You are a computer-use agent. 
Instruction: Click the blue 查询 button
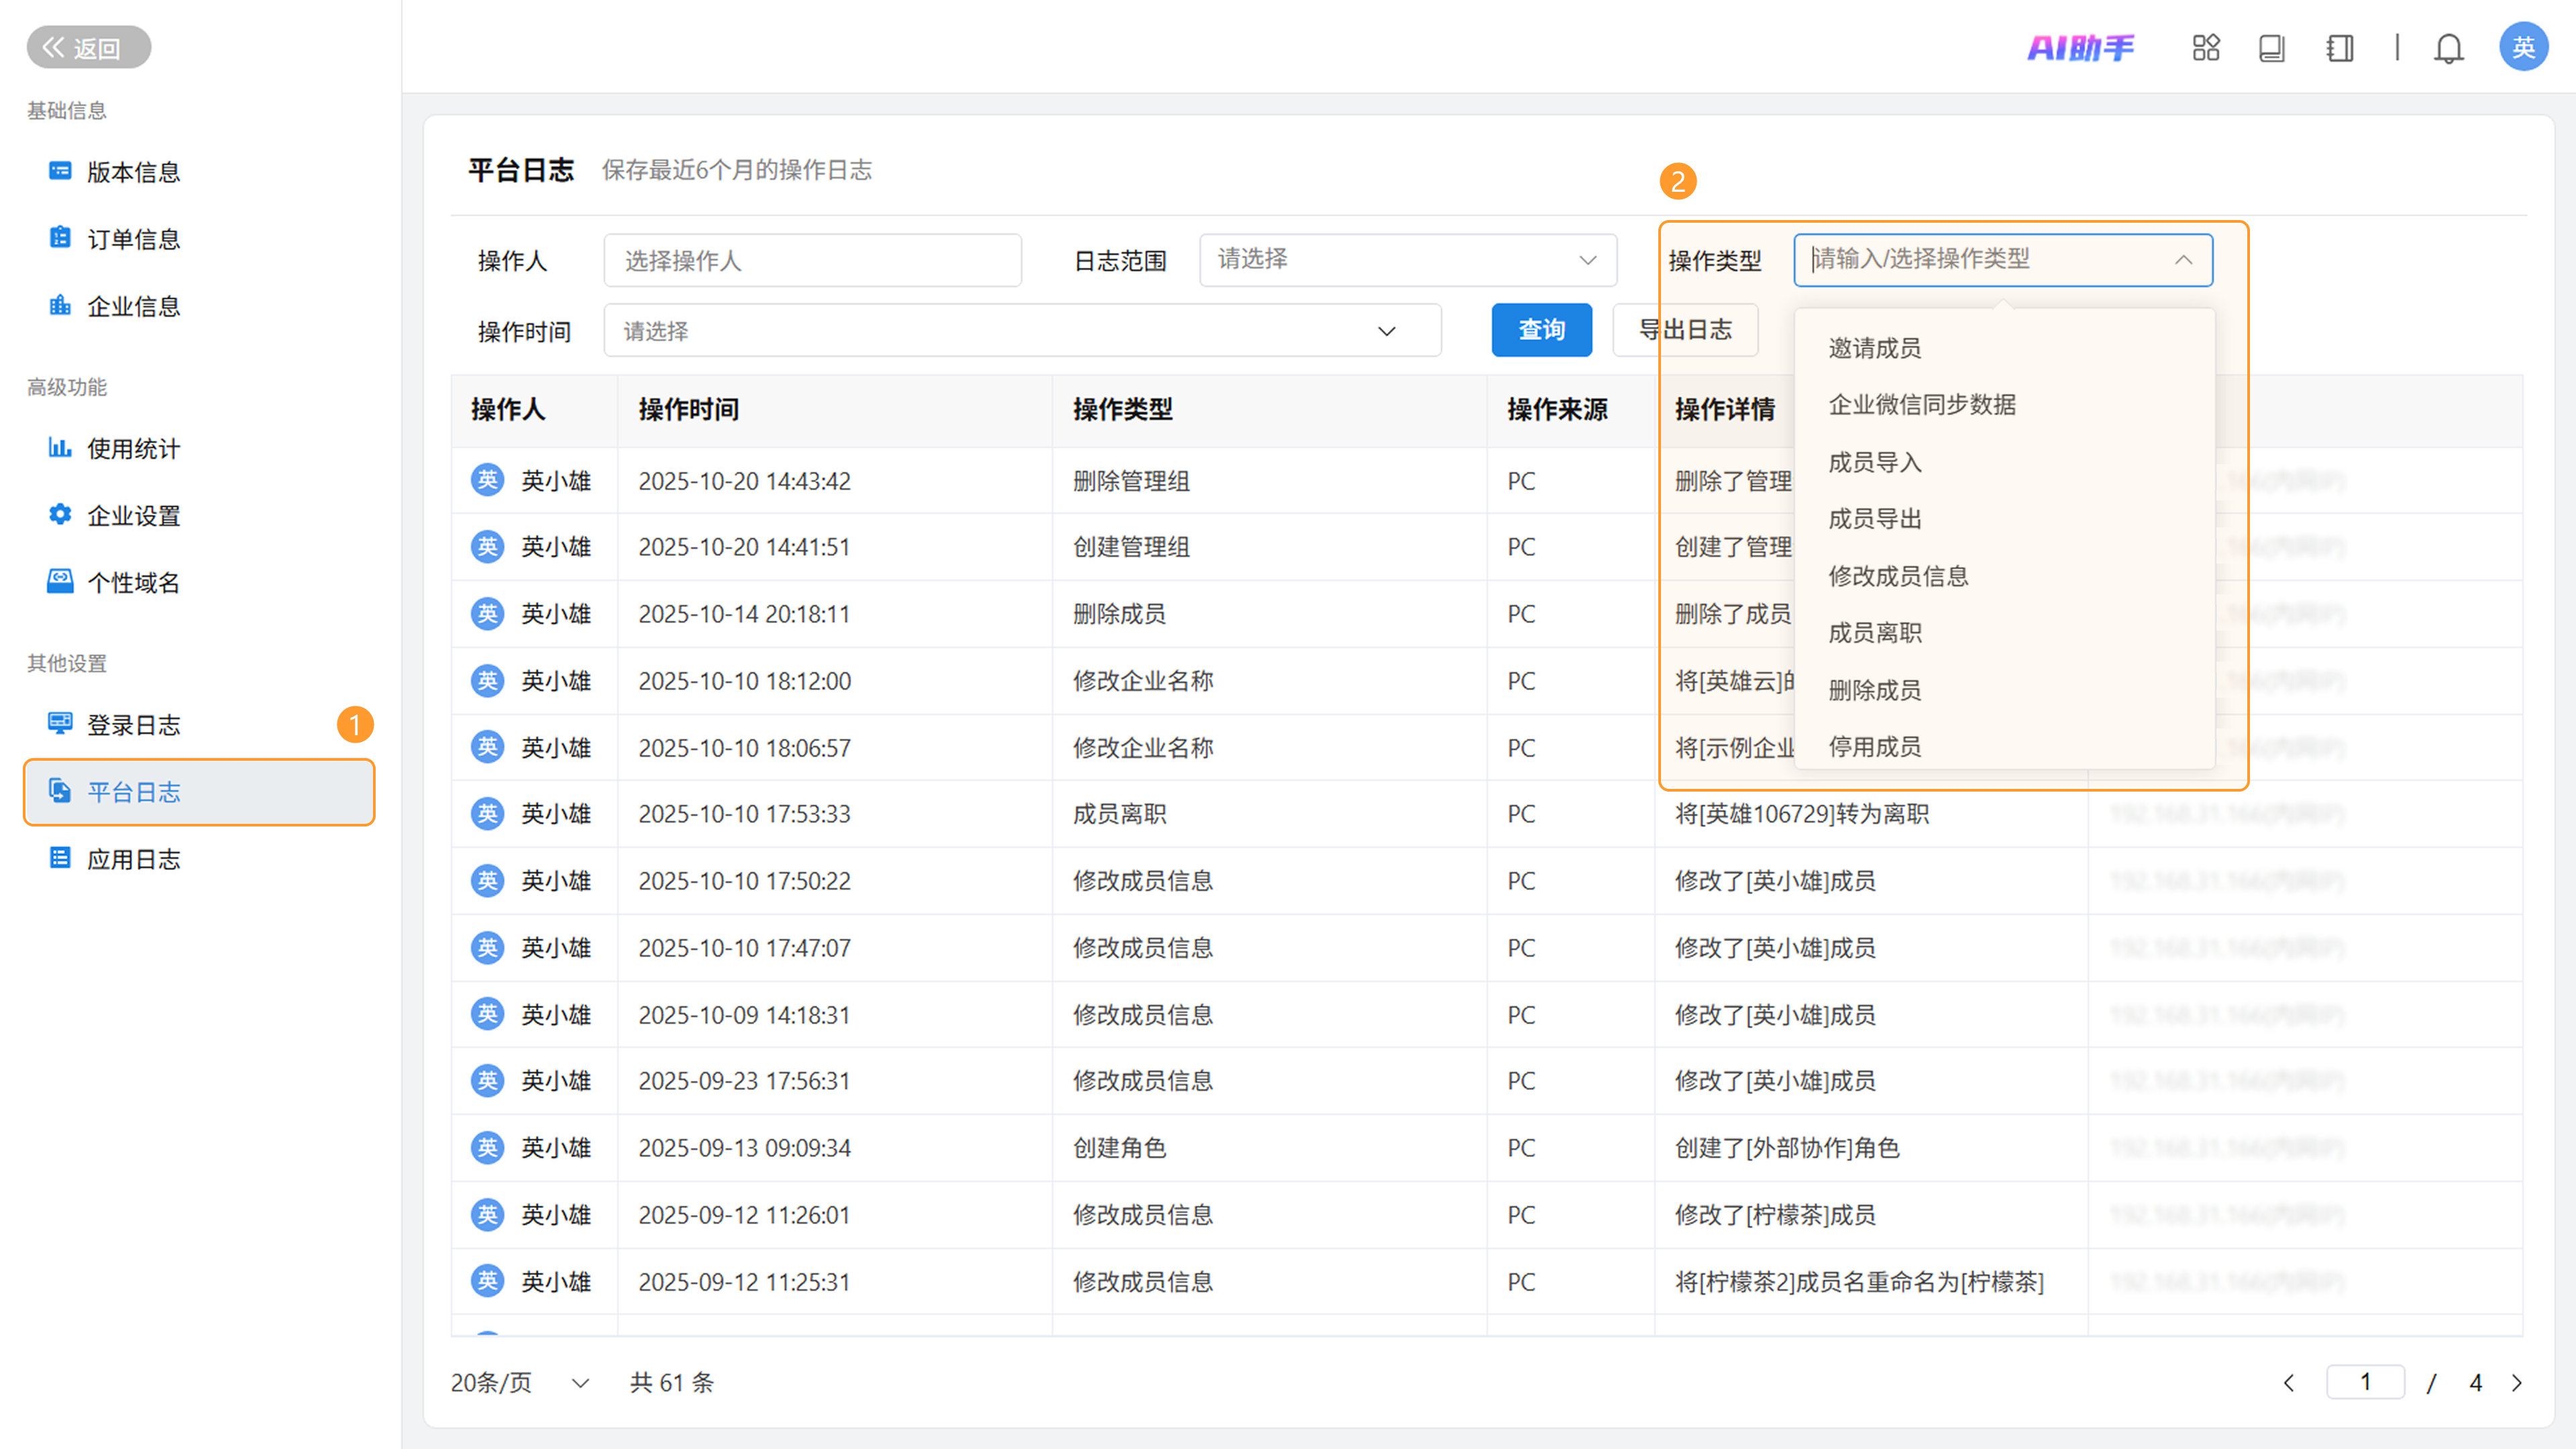pos(1540,330)
